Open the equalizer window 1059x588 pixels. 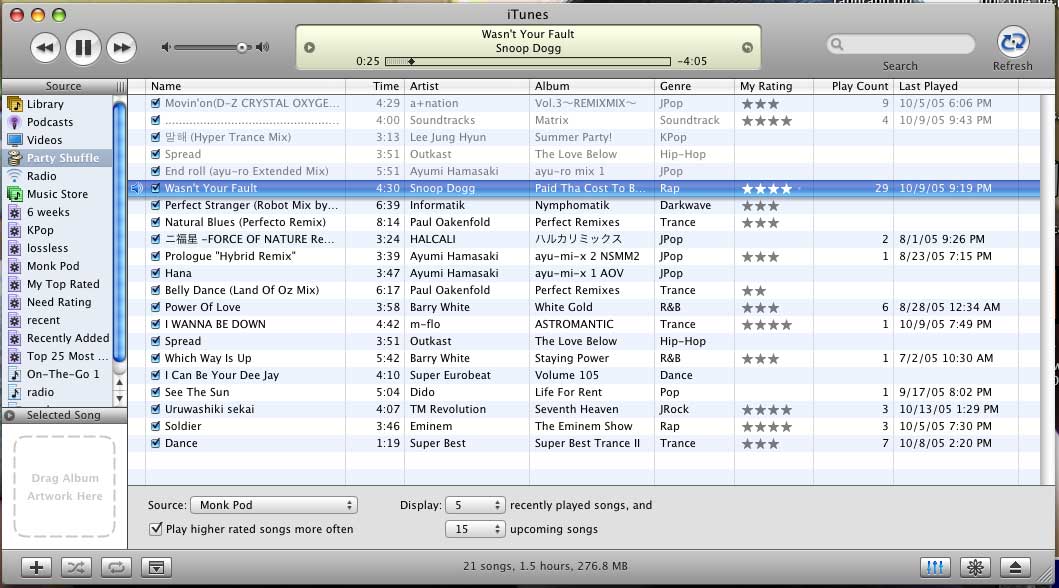click(935, 568)
